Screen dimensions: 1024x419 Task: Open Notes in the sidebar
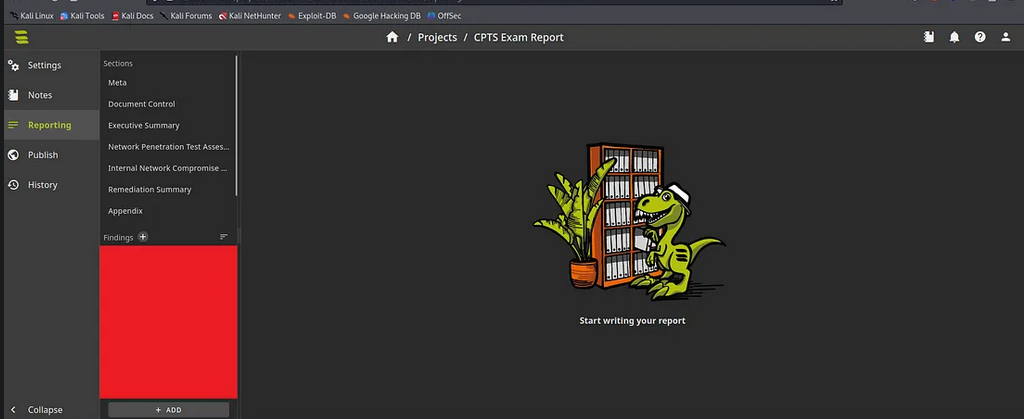point(51,95)
